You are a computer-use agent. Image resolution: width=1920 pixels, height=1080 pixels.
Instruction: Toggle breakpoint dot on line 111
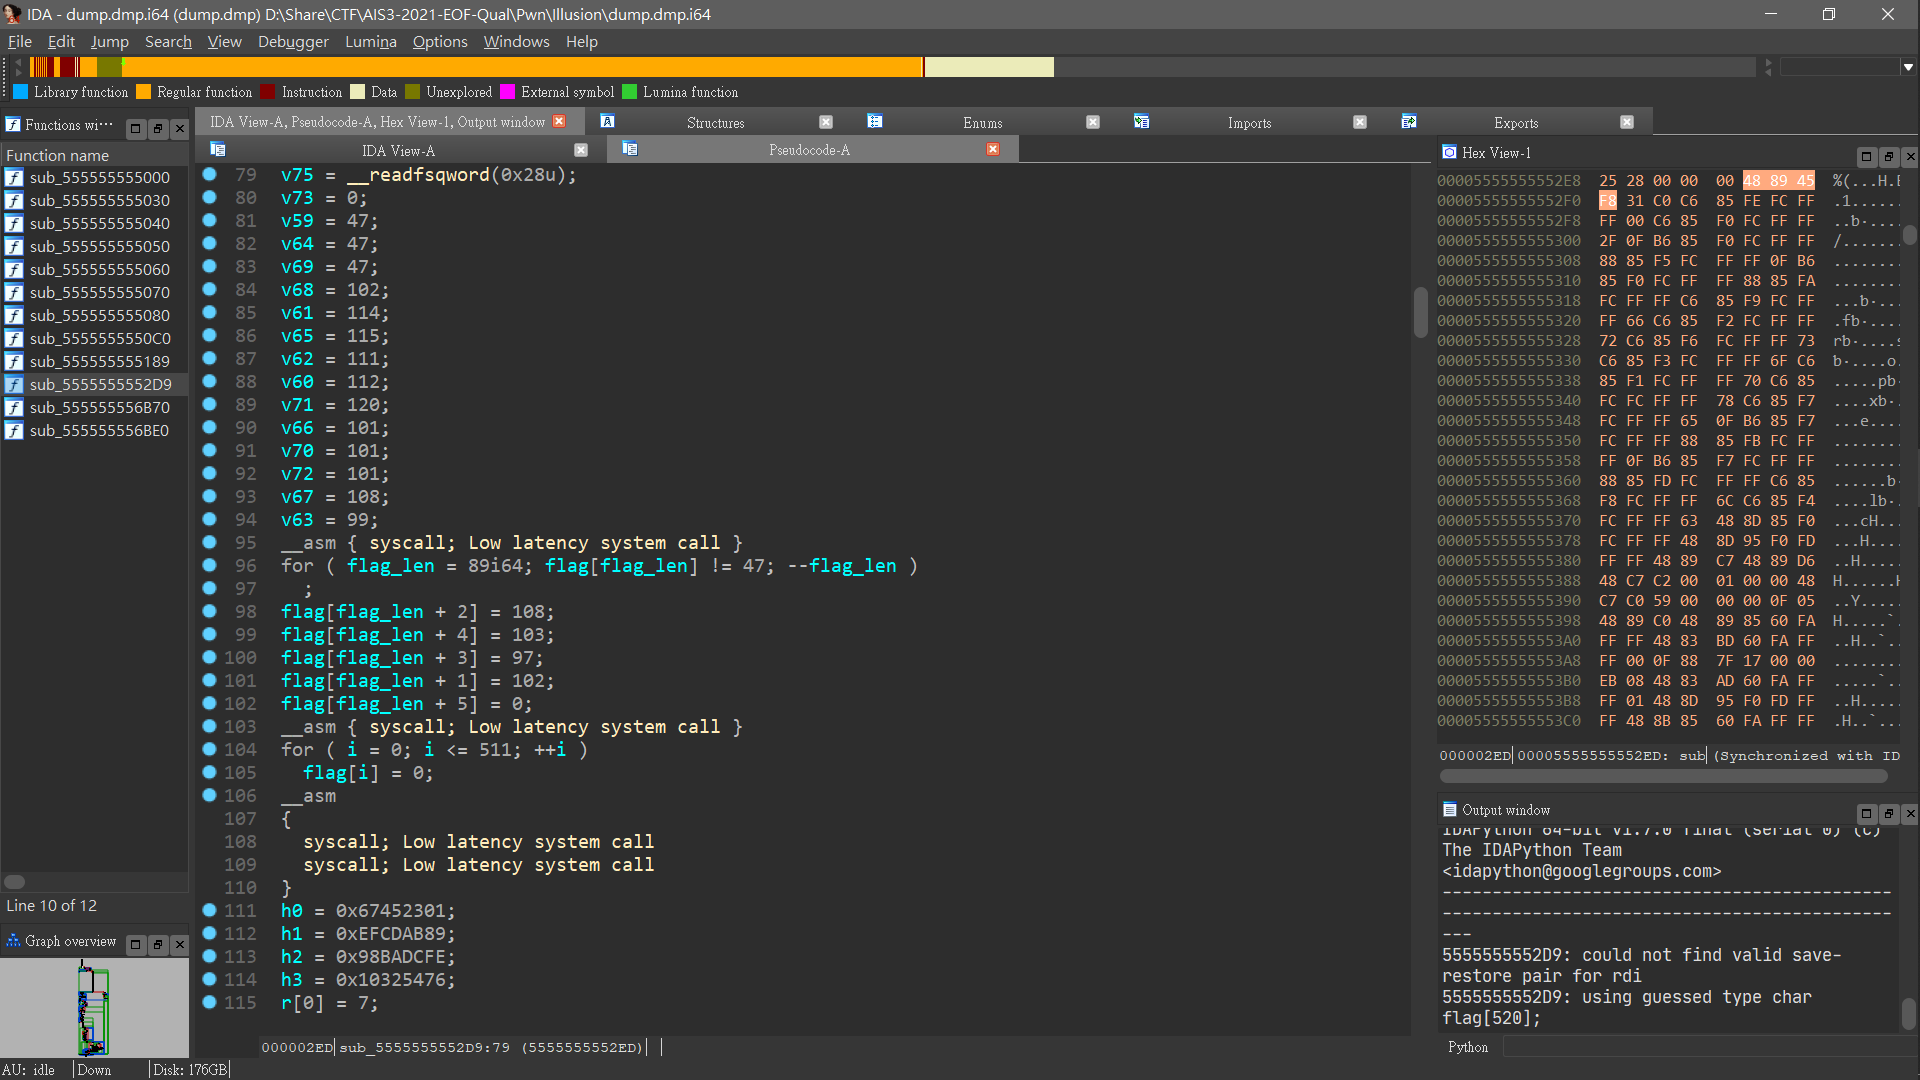click(x=210, y=910)
